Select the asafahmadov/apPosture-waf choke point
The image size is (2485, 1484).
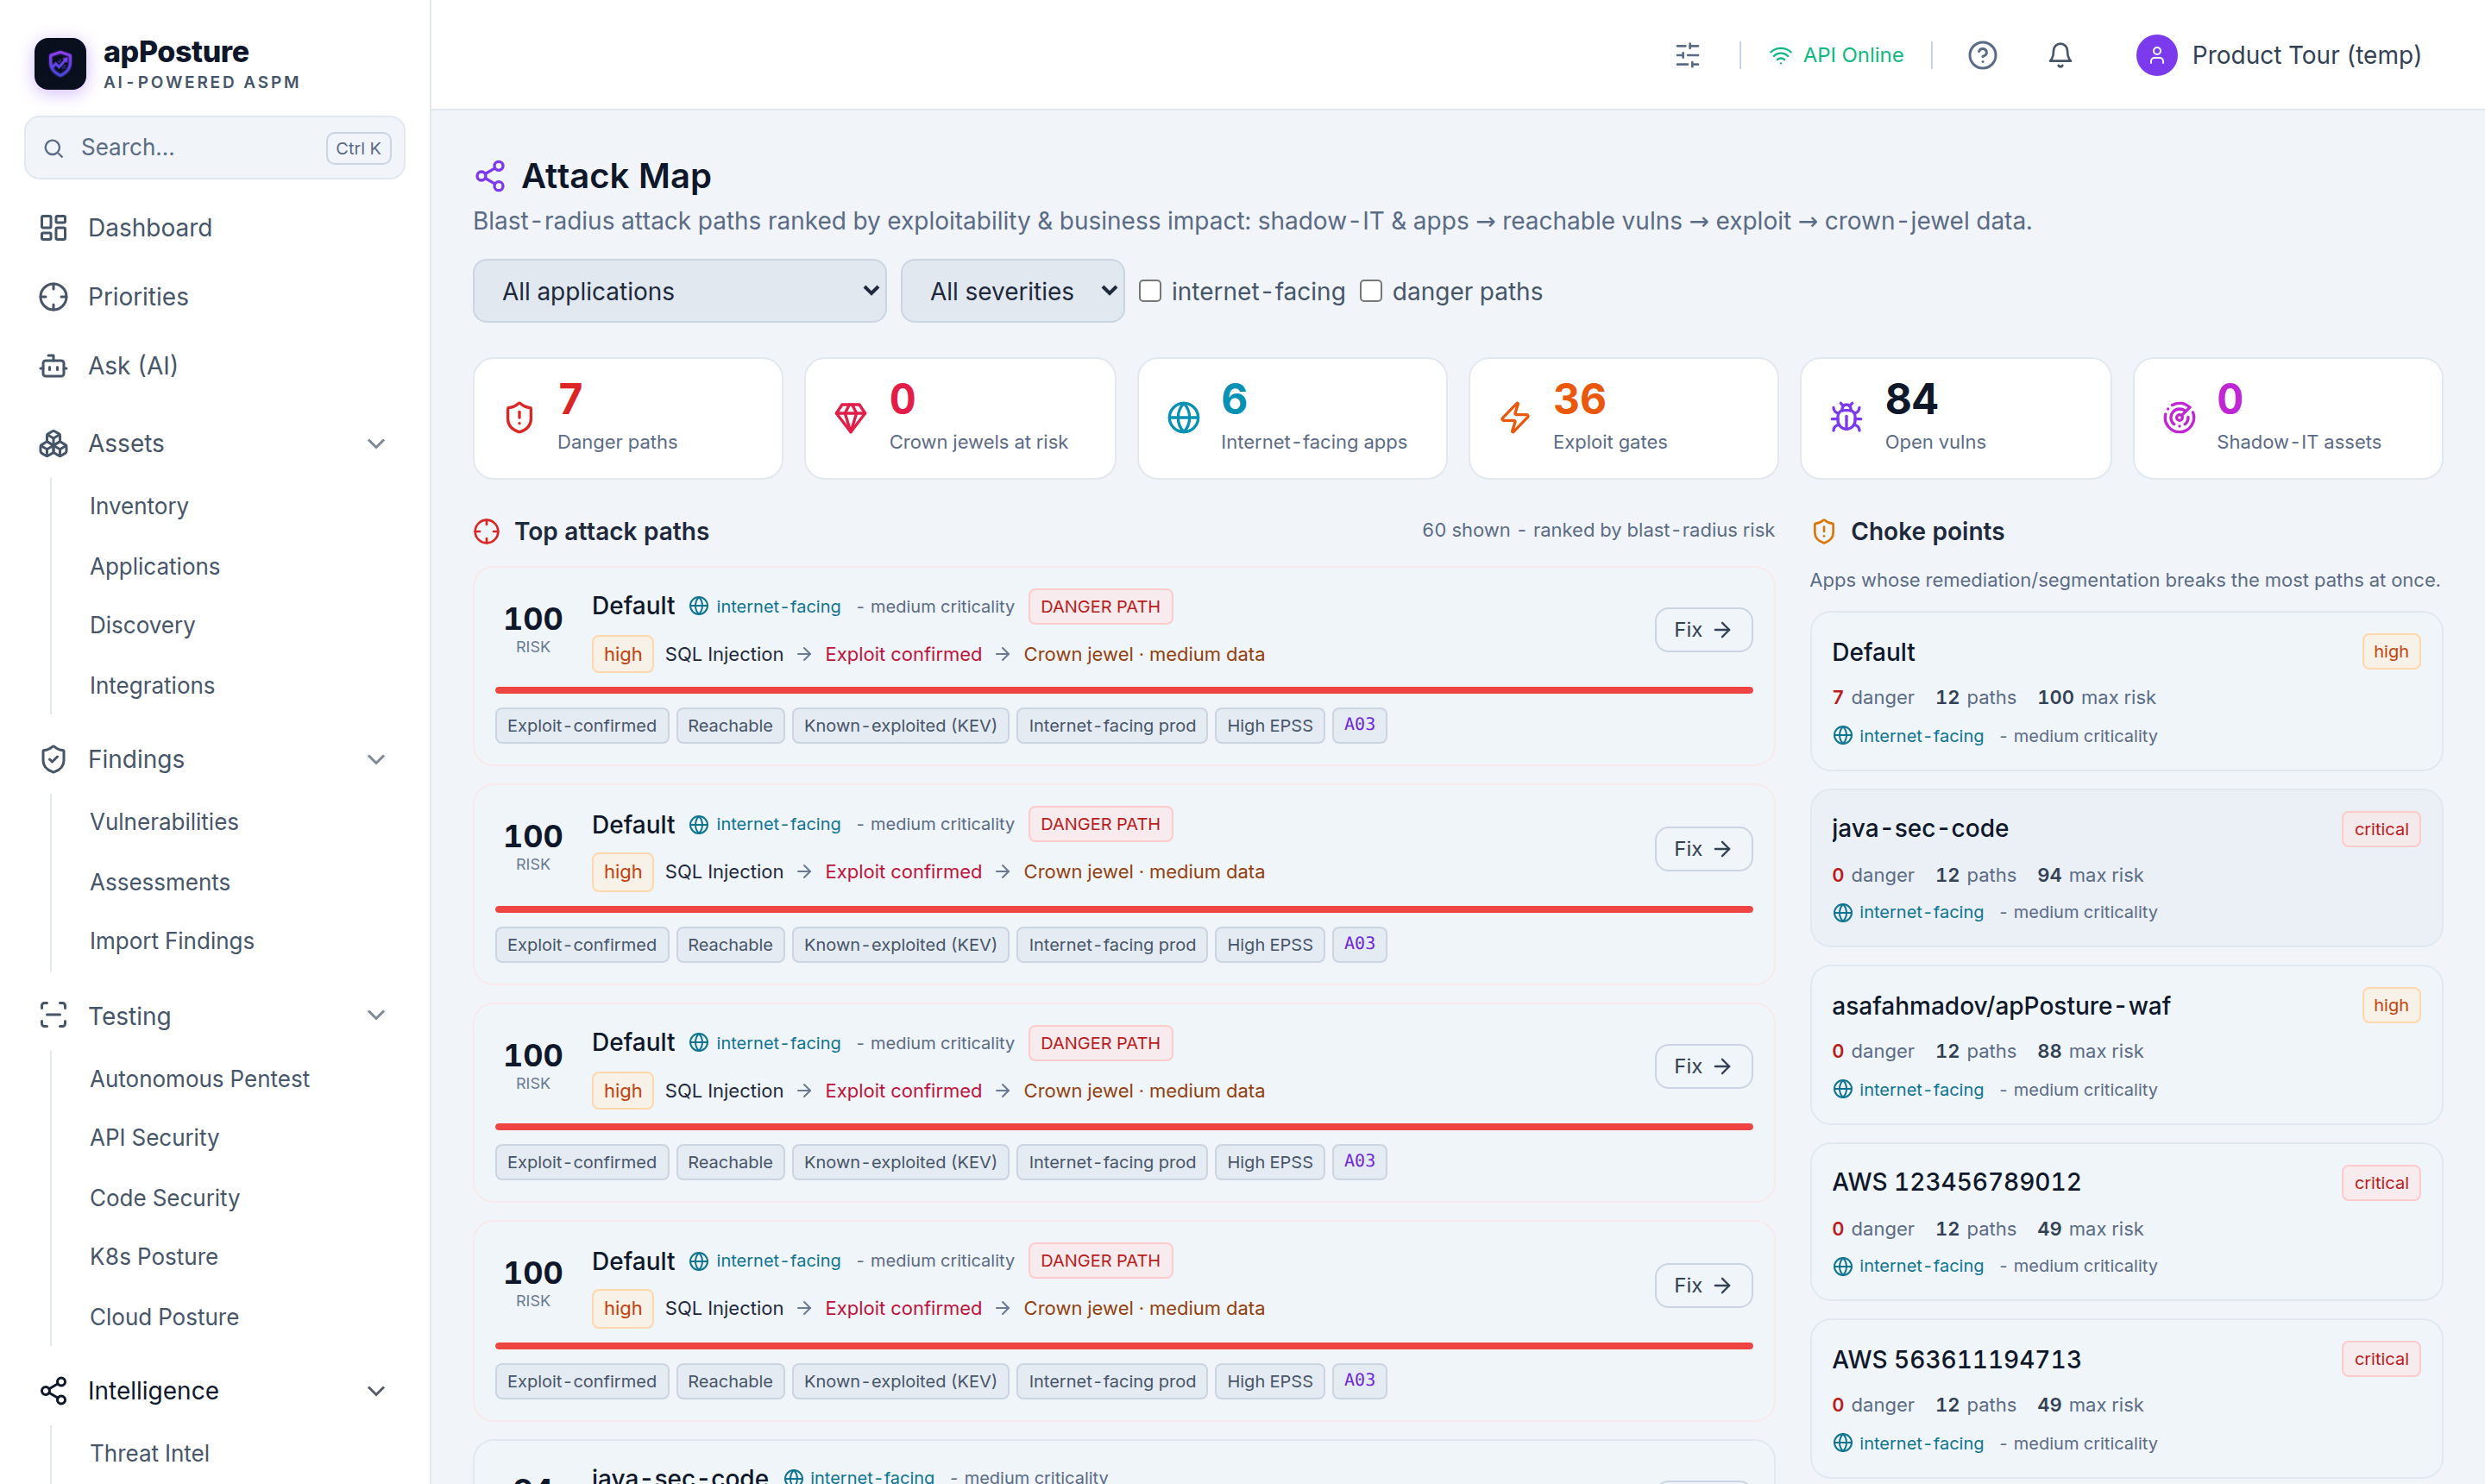(2126, 1046)
